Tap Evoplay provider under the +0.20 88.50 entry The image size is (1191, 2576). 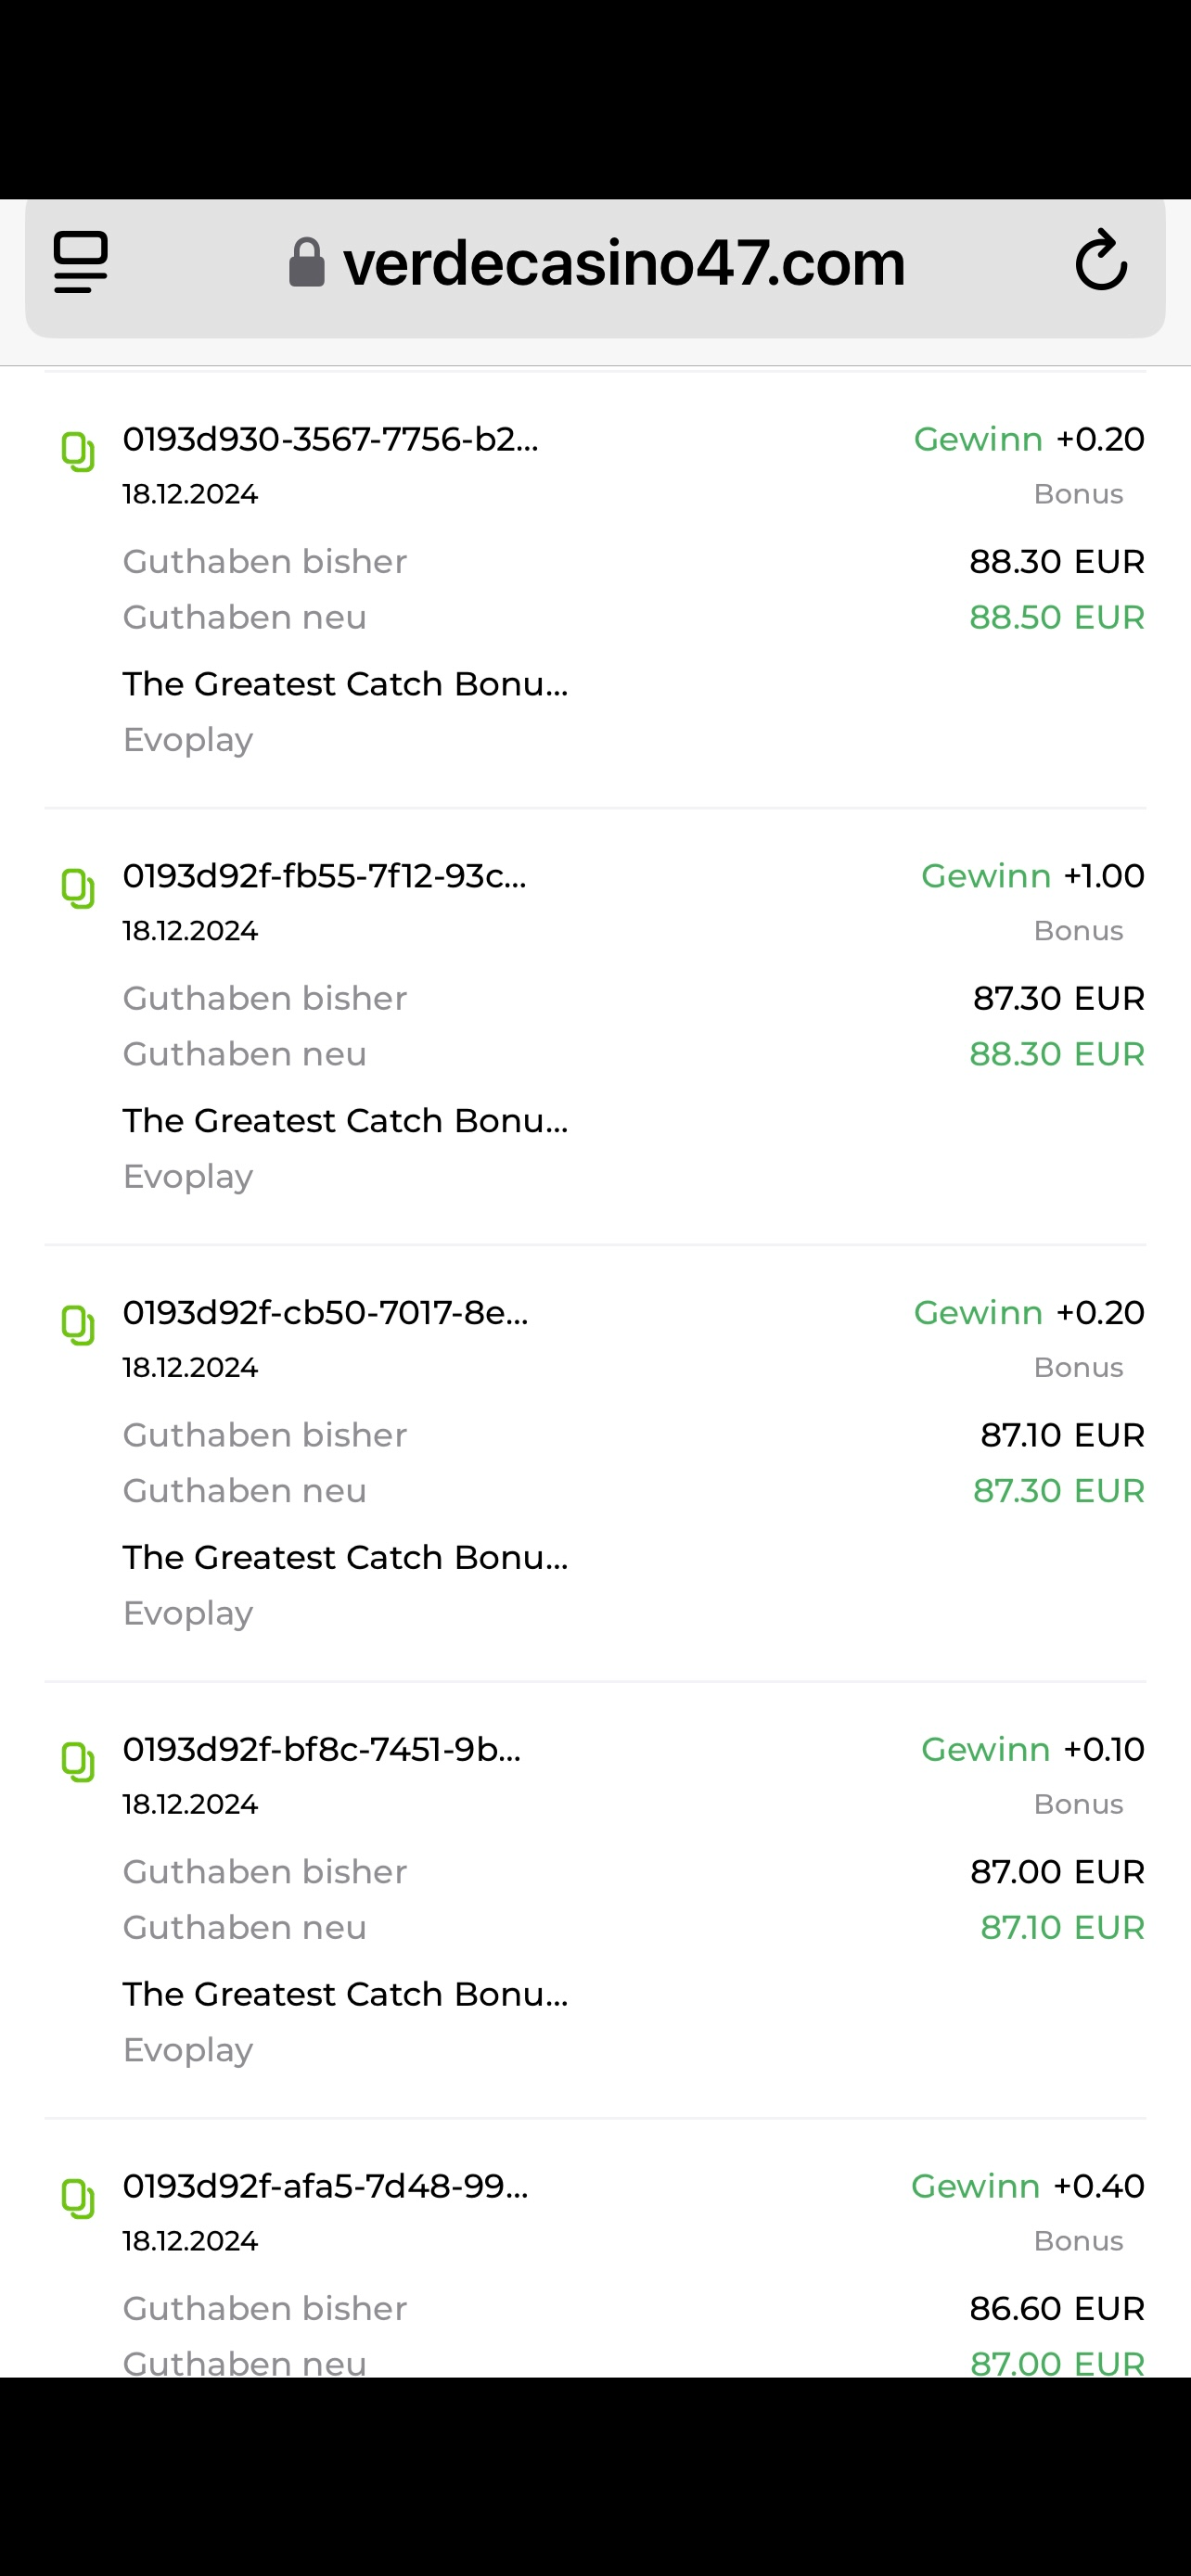click(188, 741)
